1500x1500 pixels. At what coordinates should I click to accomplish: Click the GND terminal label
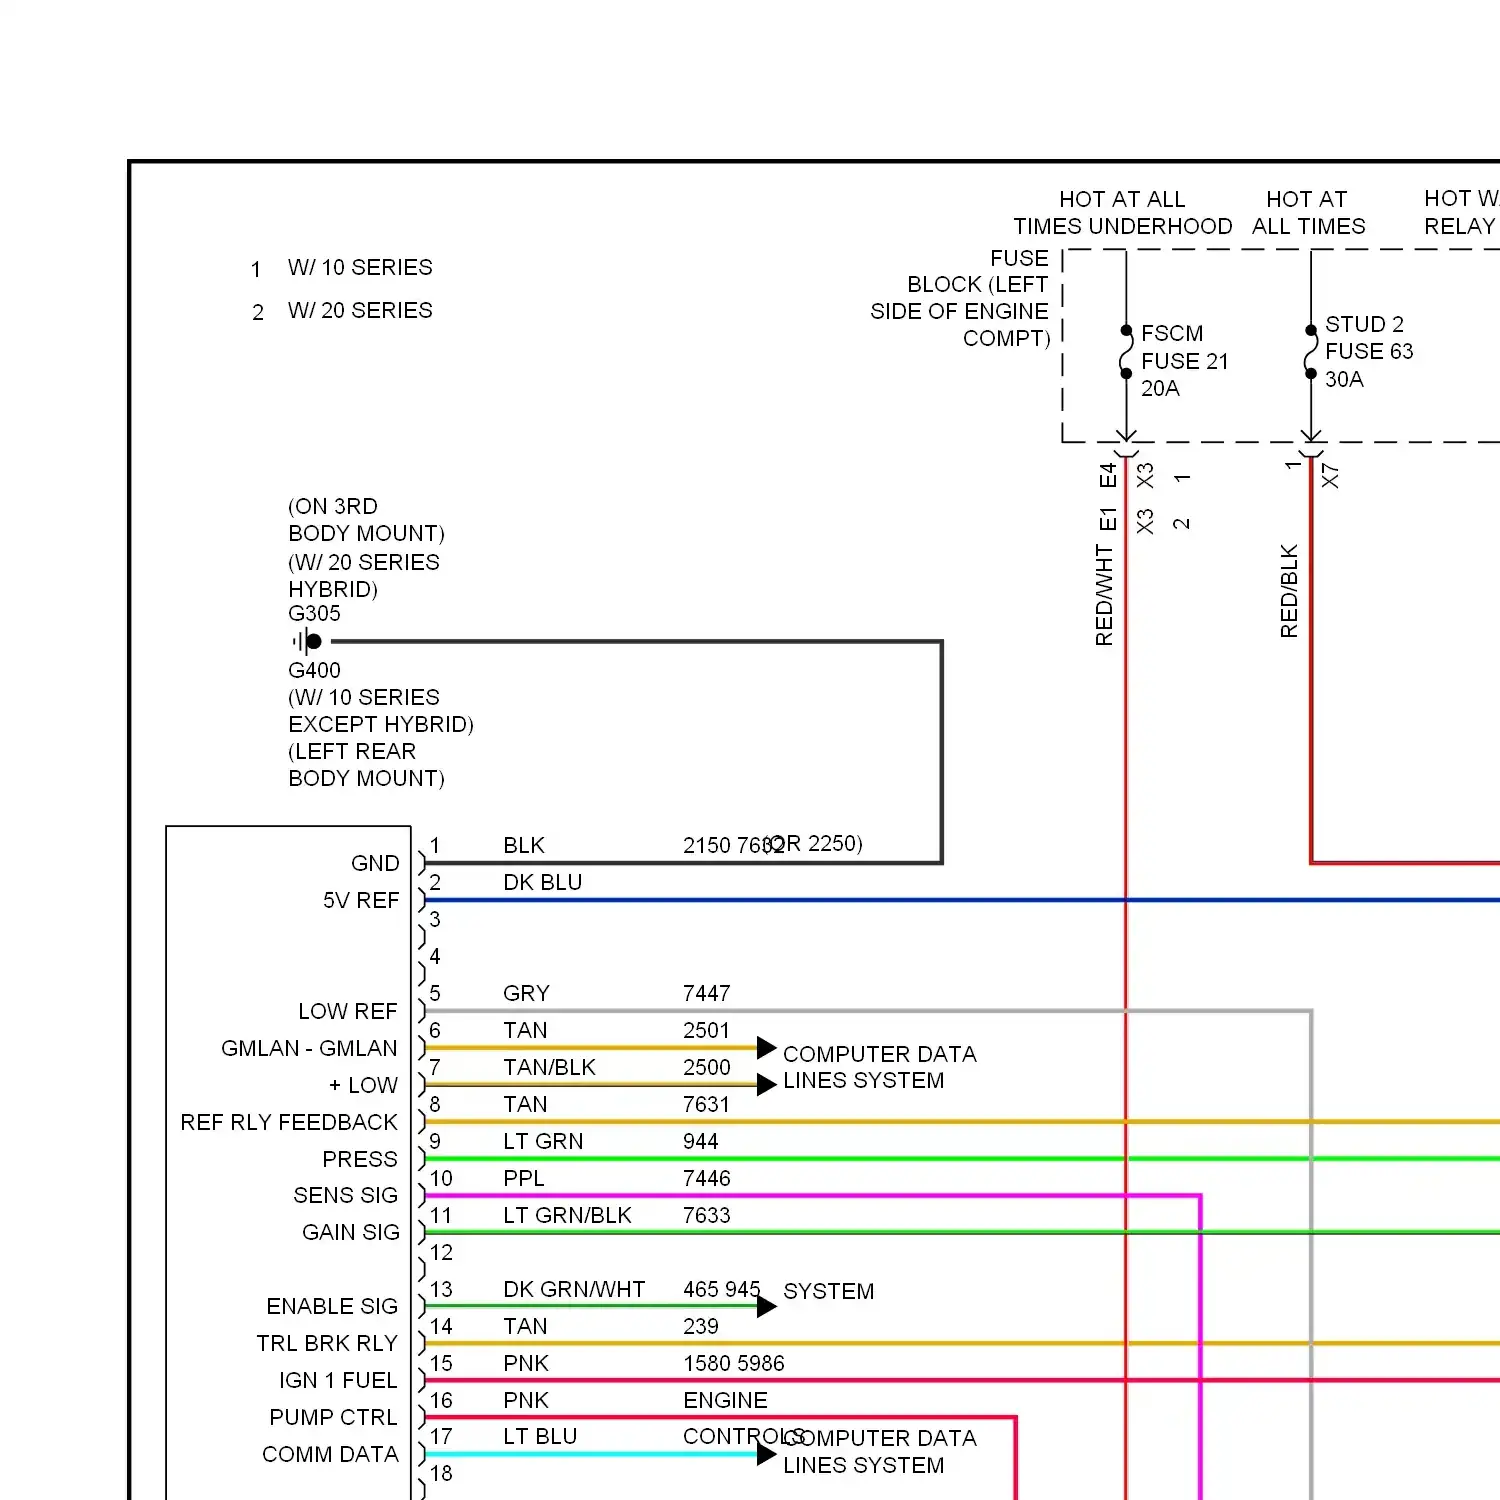tap(375, 863)
